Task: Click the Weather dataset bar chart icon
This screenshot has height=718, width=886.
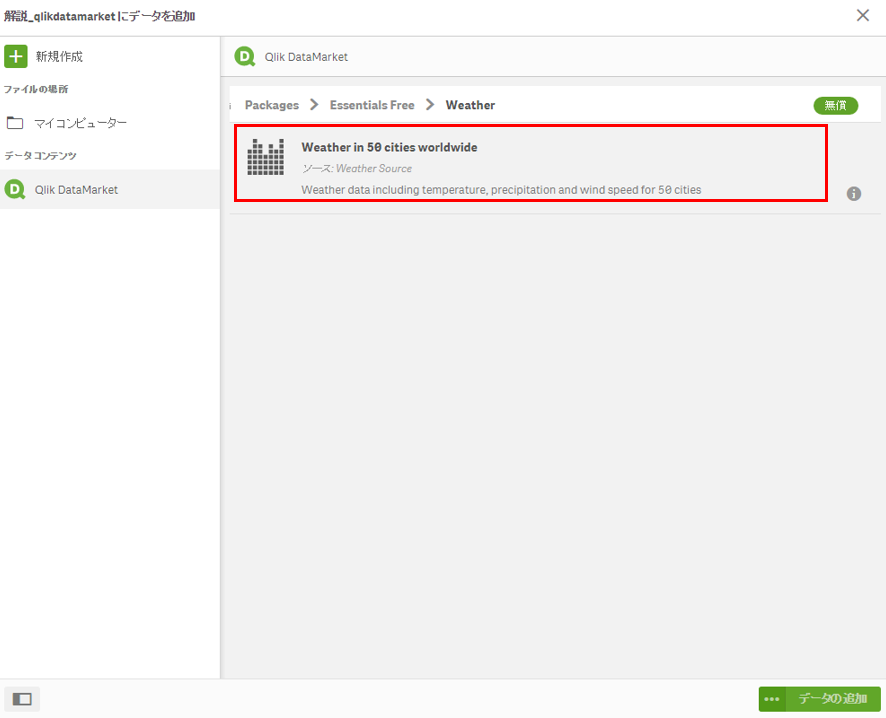Action: 266,156
